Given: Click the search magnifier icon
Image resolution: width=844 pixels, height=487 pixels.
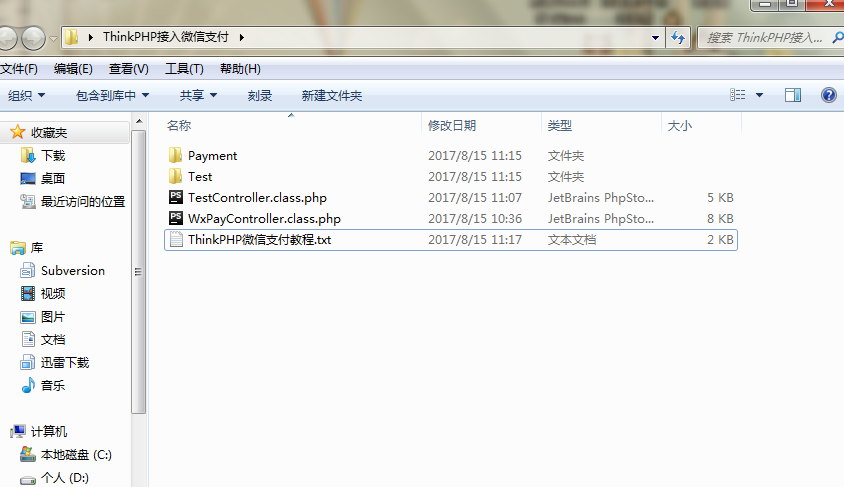Looking at the screenshot, I should tap(838, 38).
